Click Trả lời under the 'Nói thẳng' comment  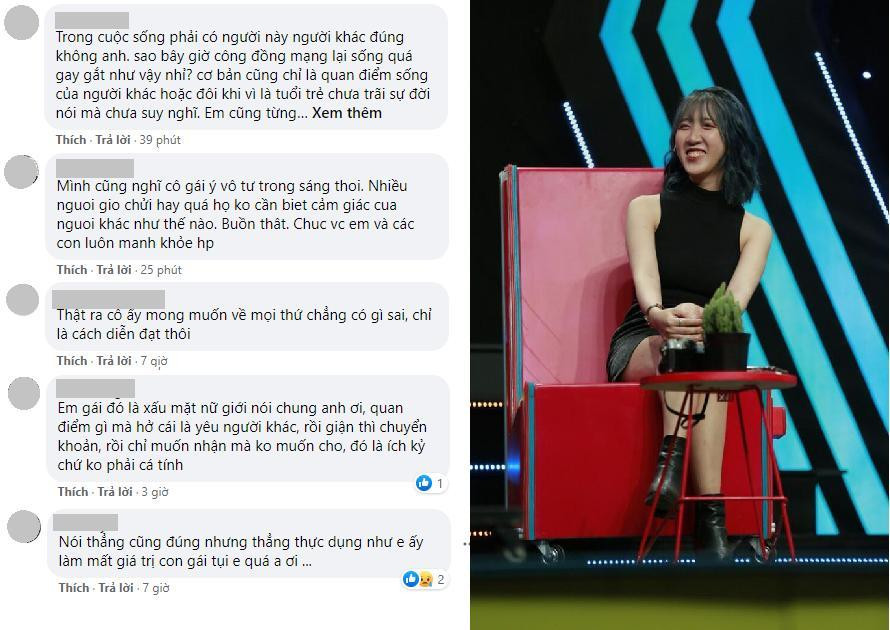pos(116,588)
